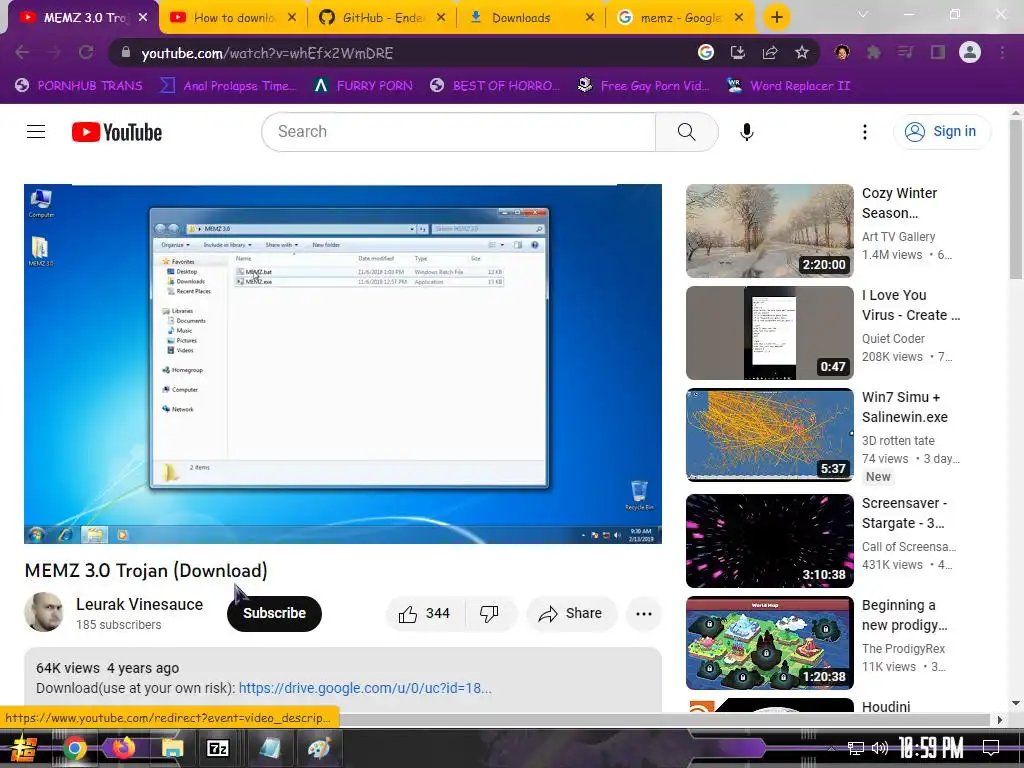Switch to the GitHub tab
Screen dimensions: 1024x768
383,18
